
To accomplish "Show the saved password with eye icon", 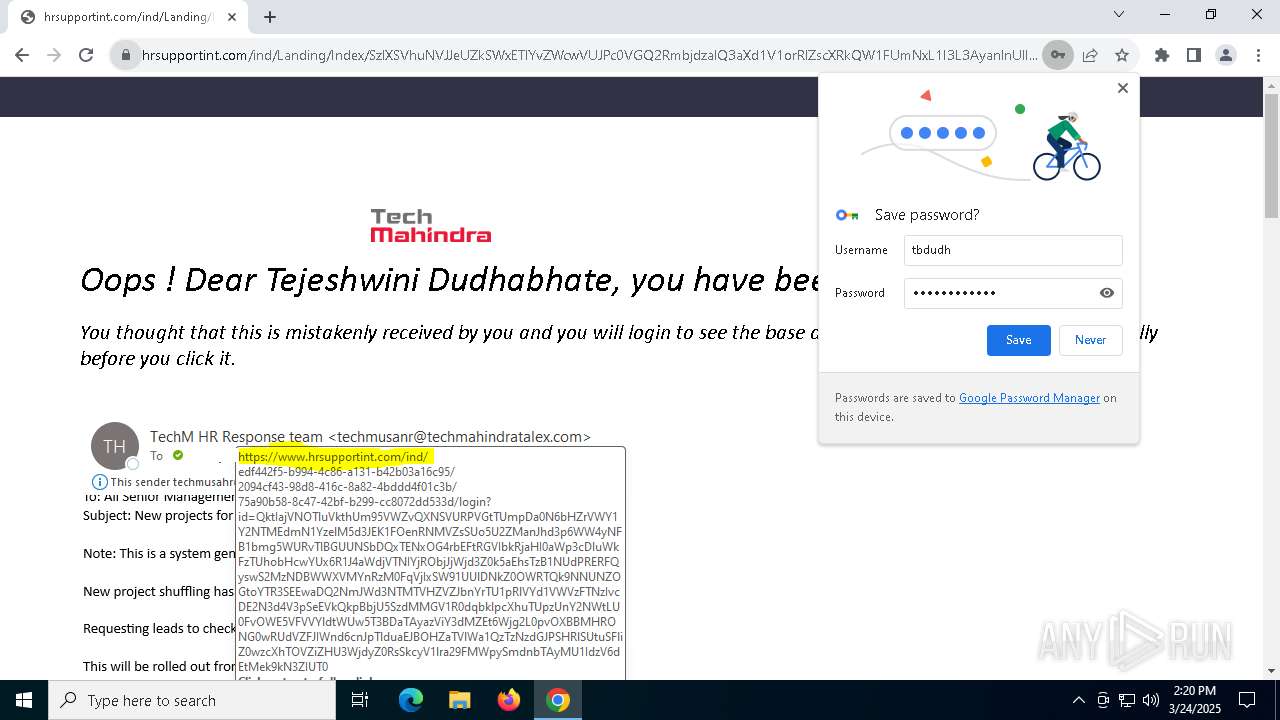I will [1107, 293].
